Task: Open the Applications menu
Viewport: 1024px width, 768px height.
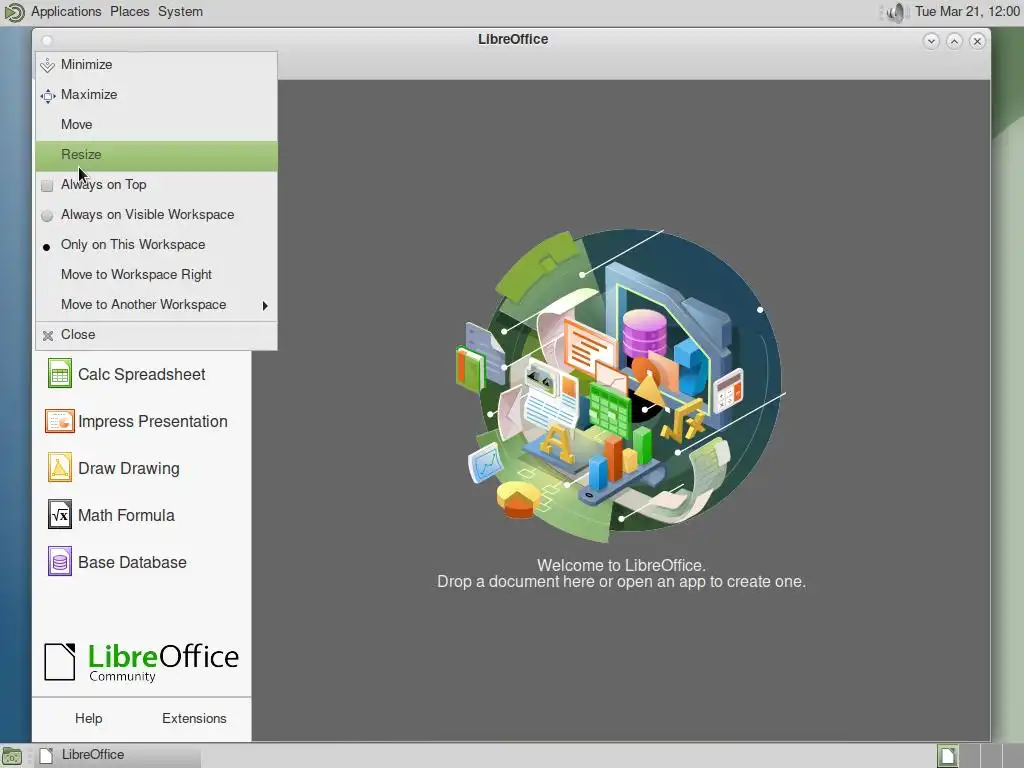Action: 66,12
